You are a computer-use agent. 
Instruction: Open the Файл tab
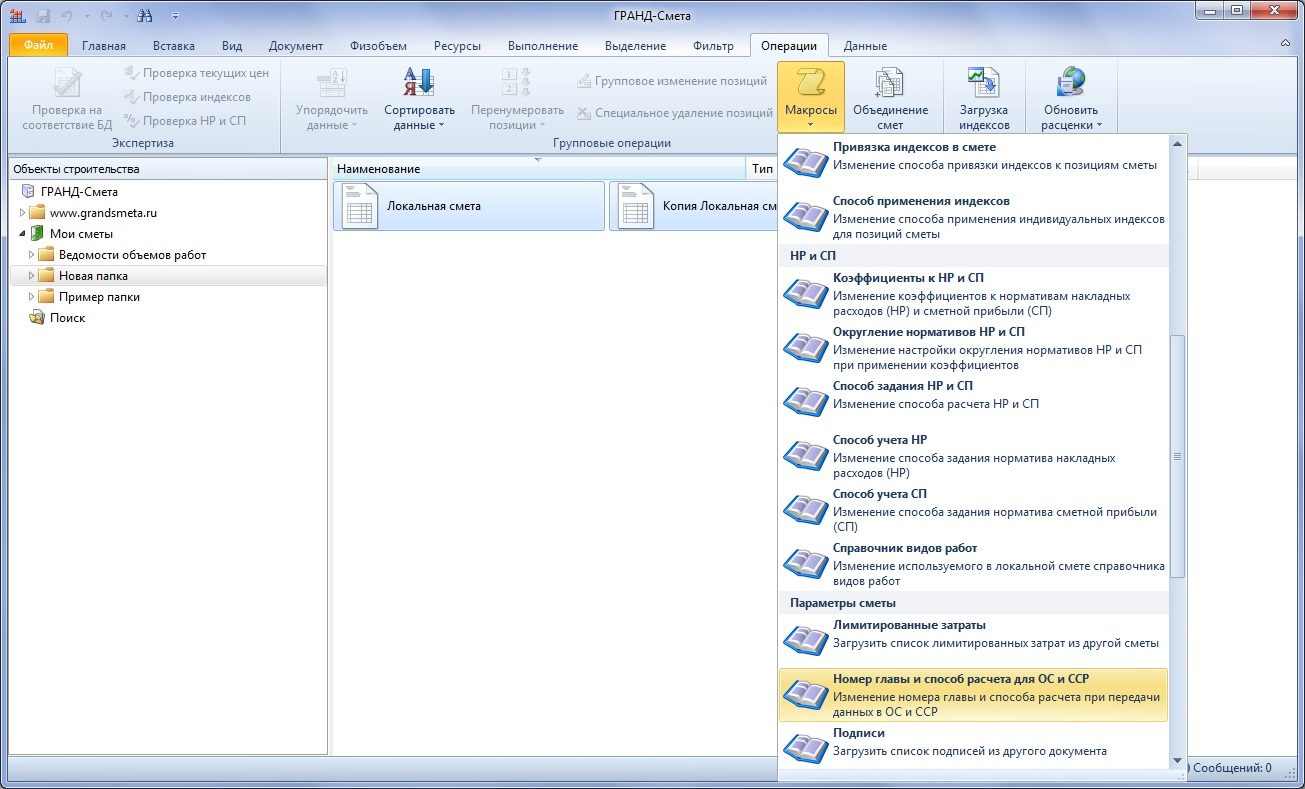pyautogui.click(x=38, y=45)
